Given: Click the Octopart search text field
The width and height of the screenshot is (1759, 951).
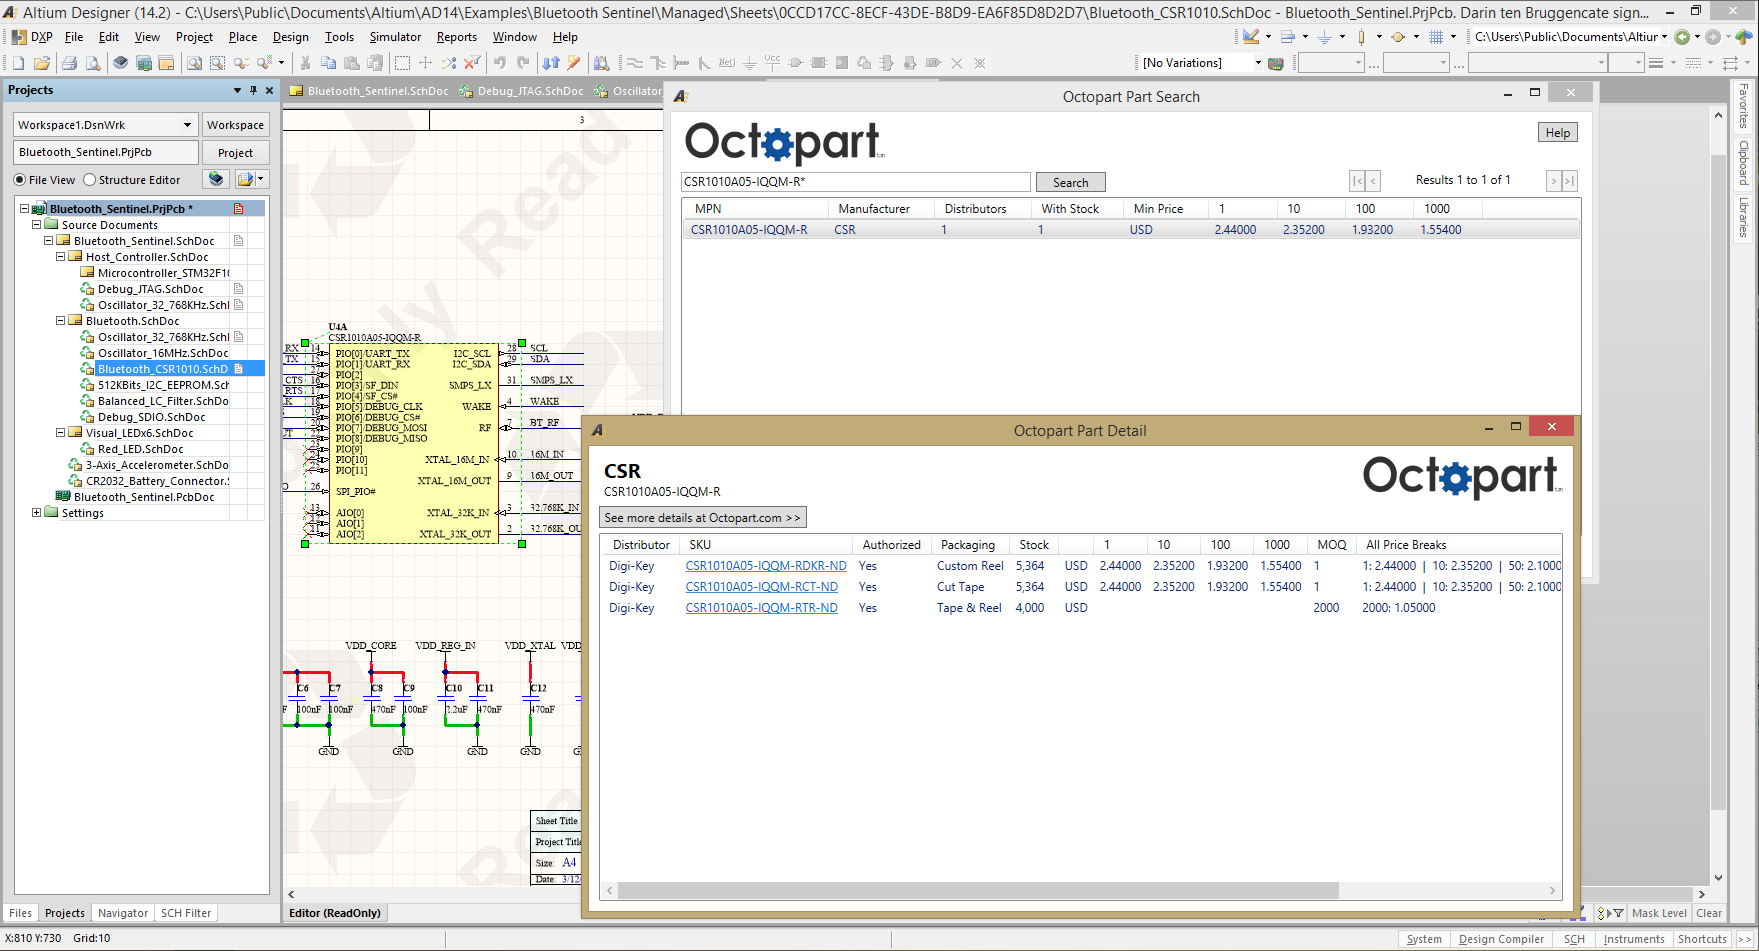Looking at the screenshot, I should tap(855, 182).
